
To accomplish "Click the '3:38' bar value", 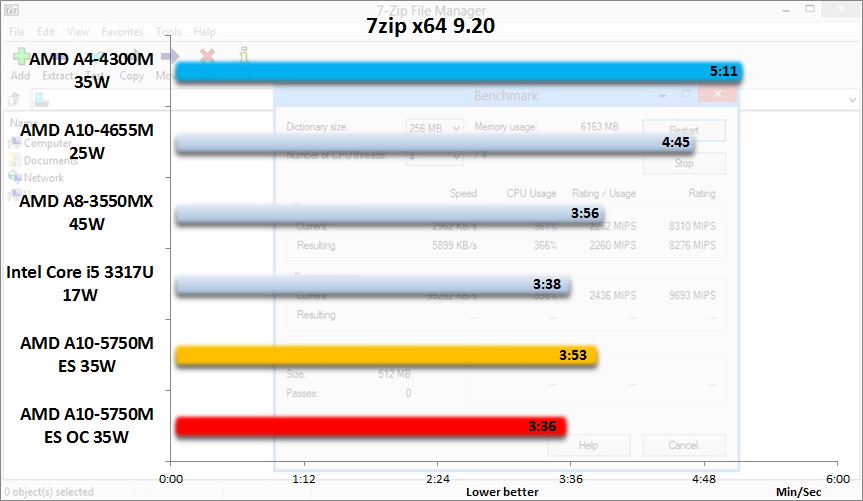I will (x=547, y=284).
